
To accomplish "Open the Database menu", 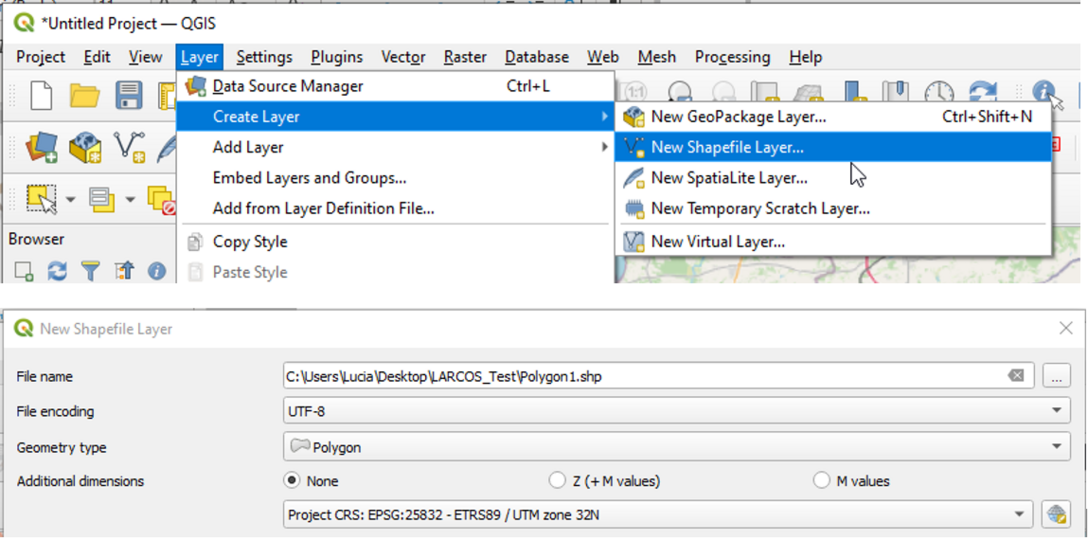I will 537,57.
